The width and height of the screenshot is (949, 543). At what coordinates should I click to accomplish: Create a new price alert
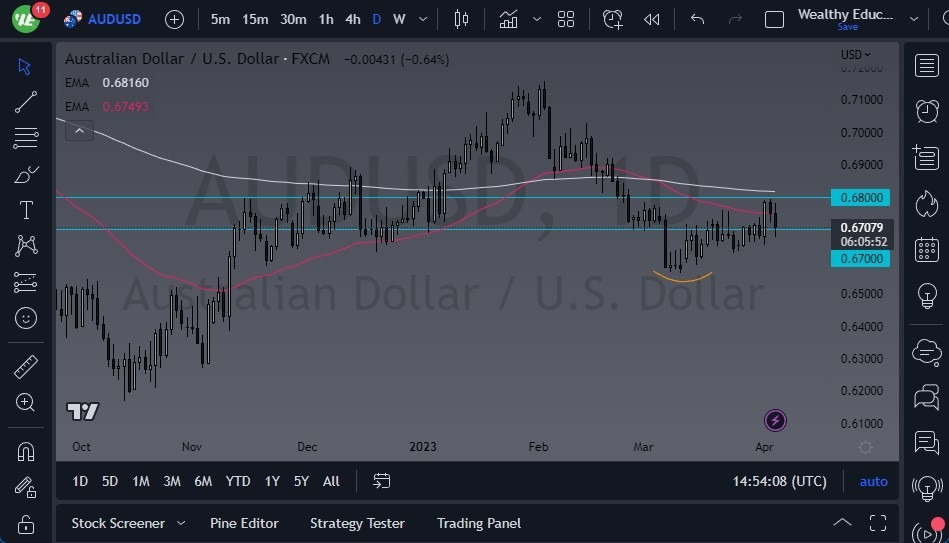pyautogui.click(x=612, y=19)
